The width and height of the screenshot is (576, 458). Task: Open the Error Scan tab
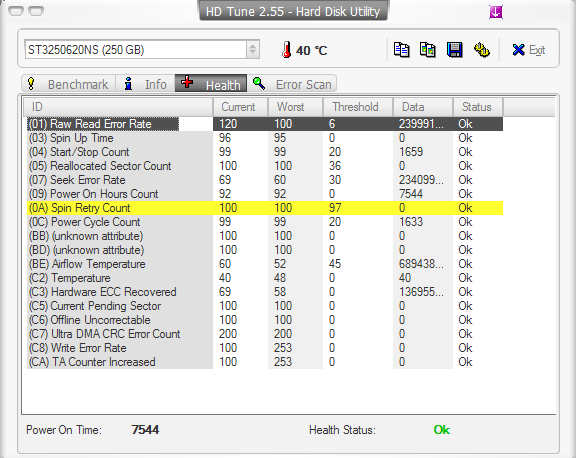(x=292, y=84)
